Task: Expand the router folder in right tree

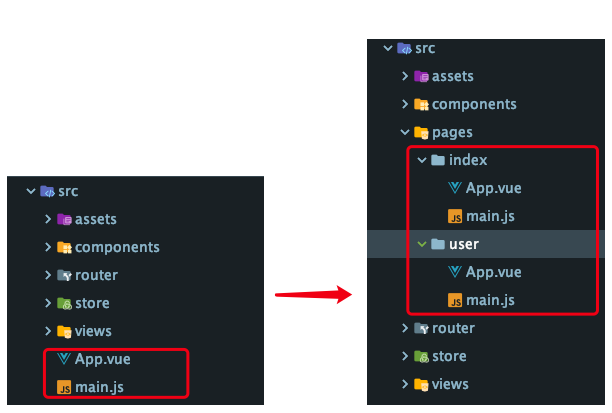Action: pyautogui.click(x=405, y=328)
